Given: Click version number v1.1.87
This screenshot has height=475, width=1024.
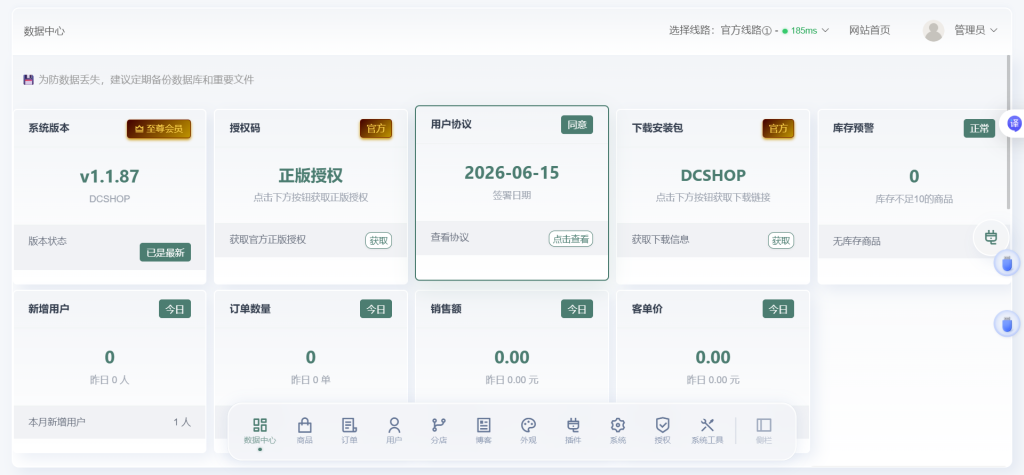Looking at the screenshot, I should [110, 176].
